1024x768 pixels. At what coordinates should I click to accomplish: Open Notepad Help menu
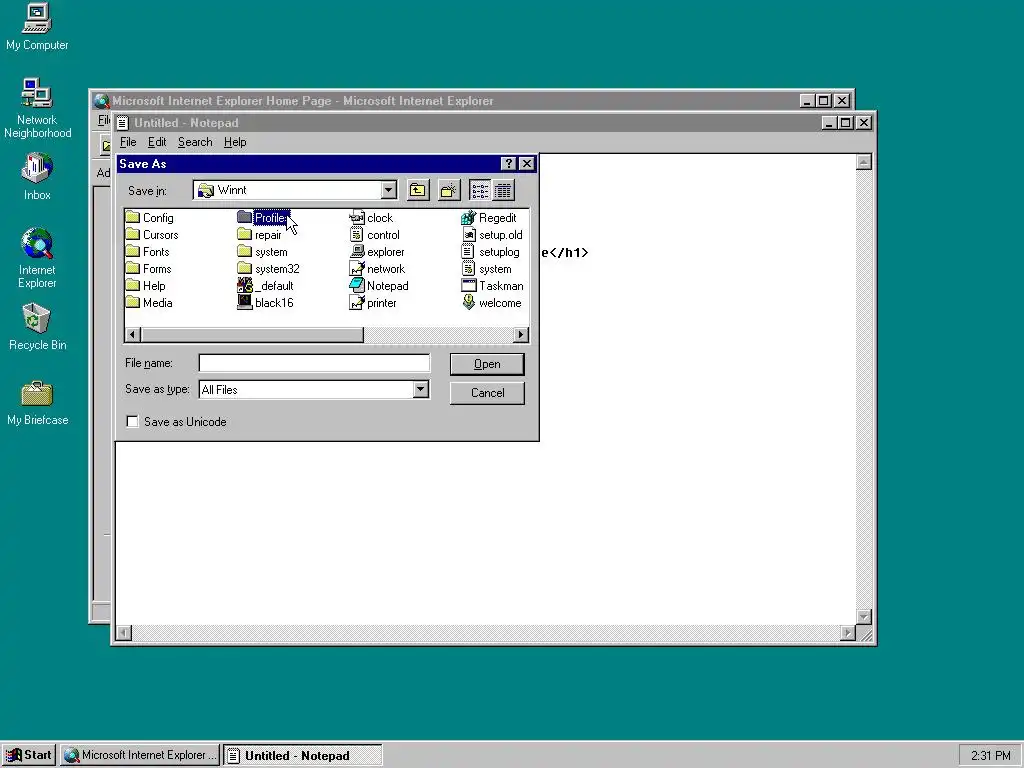pos(235,142)
